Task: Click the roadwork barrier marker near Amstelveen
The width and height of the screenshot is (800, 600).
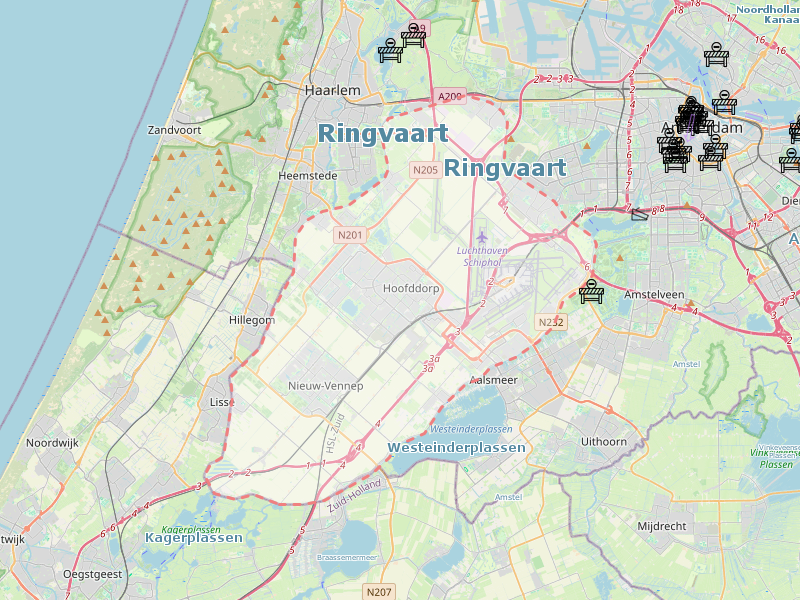Action: (x=593, y=292)
